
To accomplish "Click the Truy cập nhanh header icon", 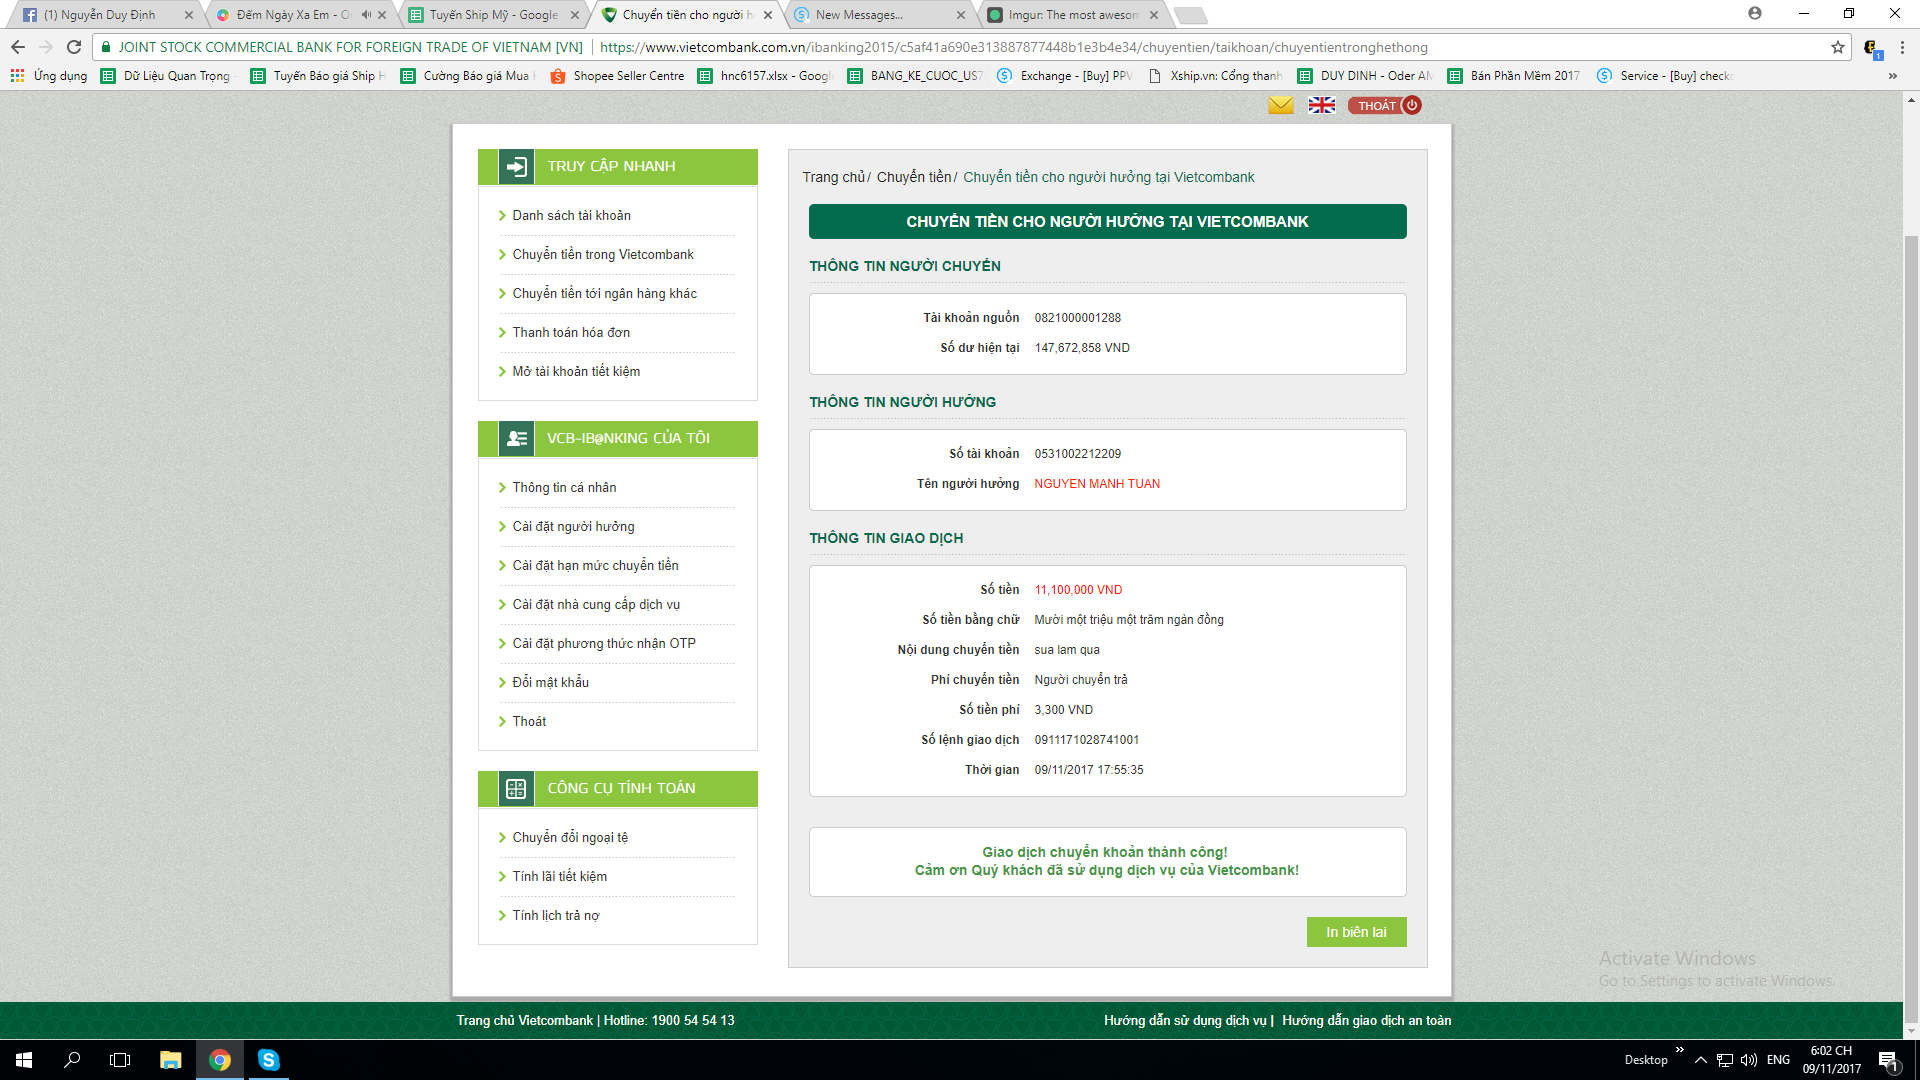I will (x=516, y=166).
